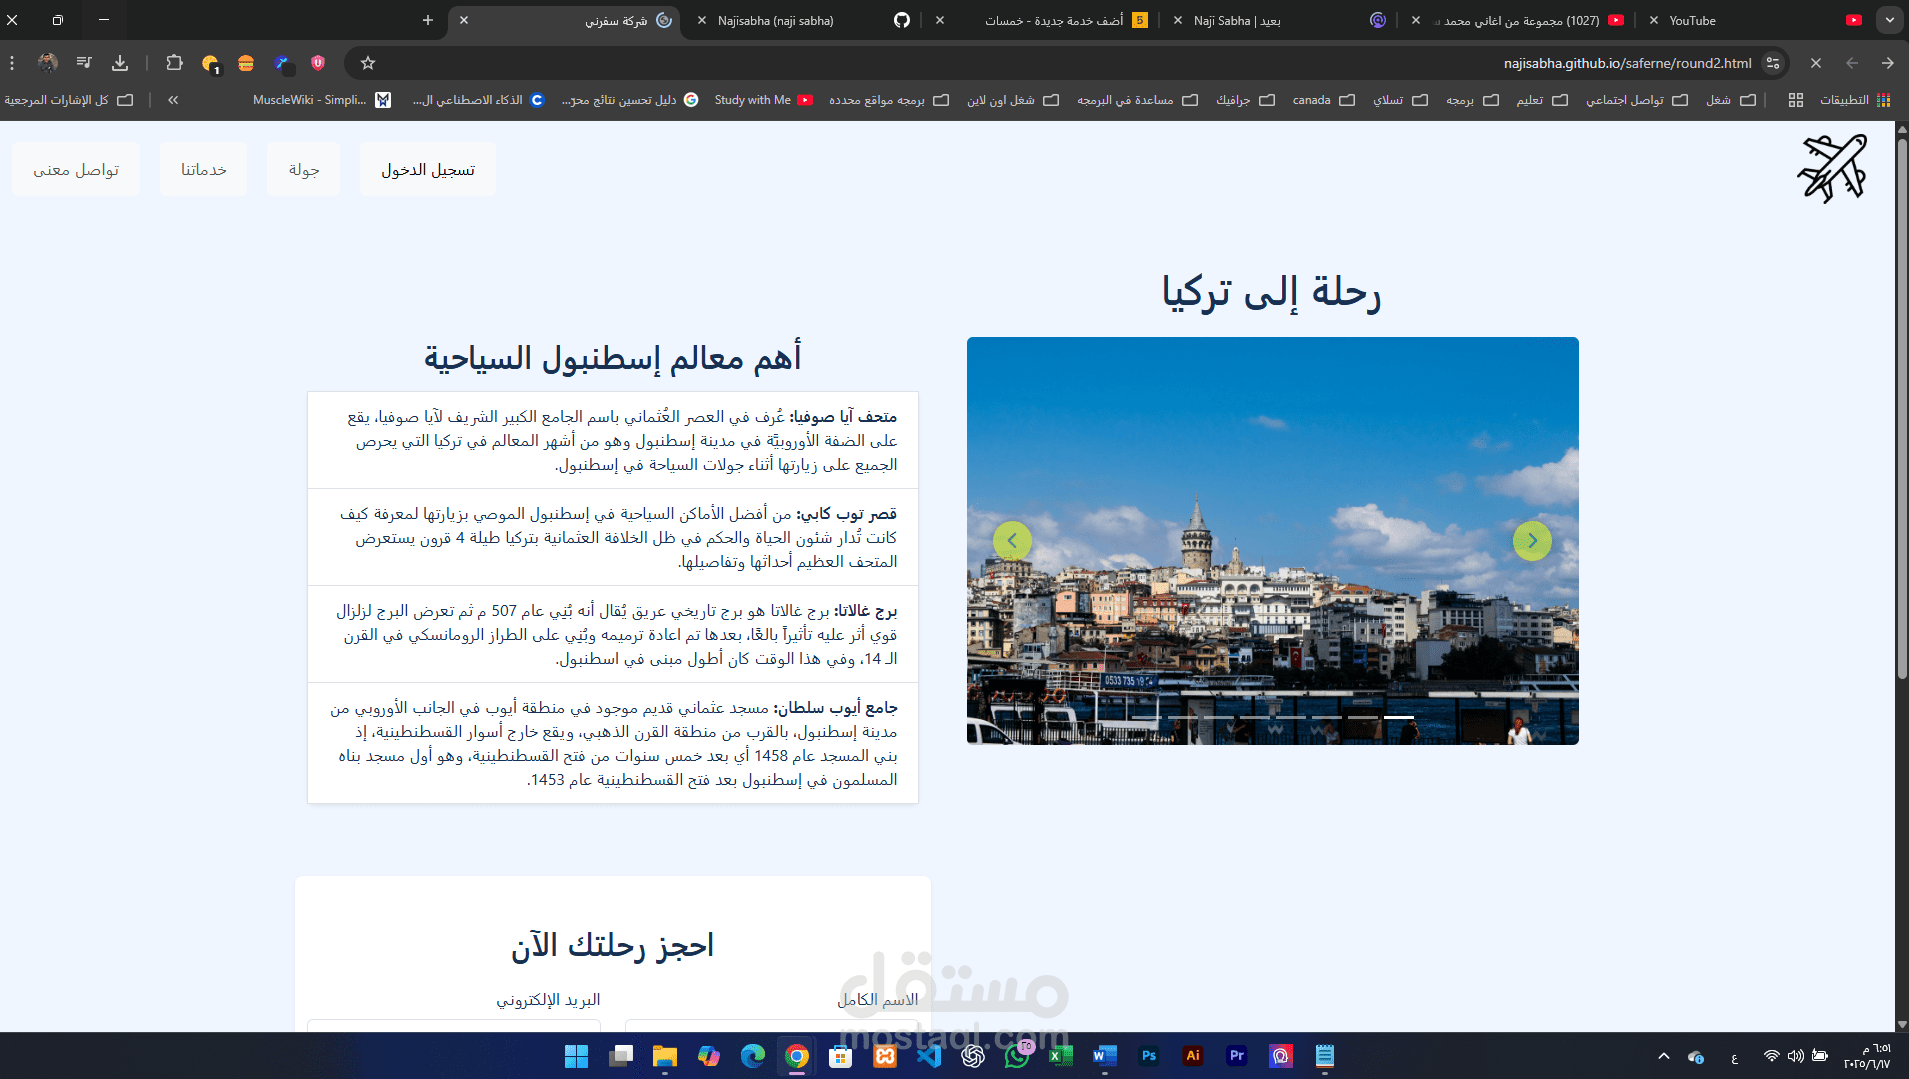
Task: Switch to the مجموعة من اغاني محمد YouTube tab
Action: (1520, 20)
